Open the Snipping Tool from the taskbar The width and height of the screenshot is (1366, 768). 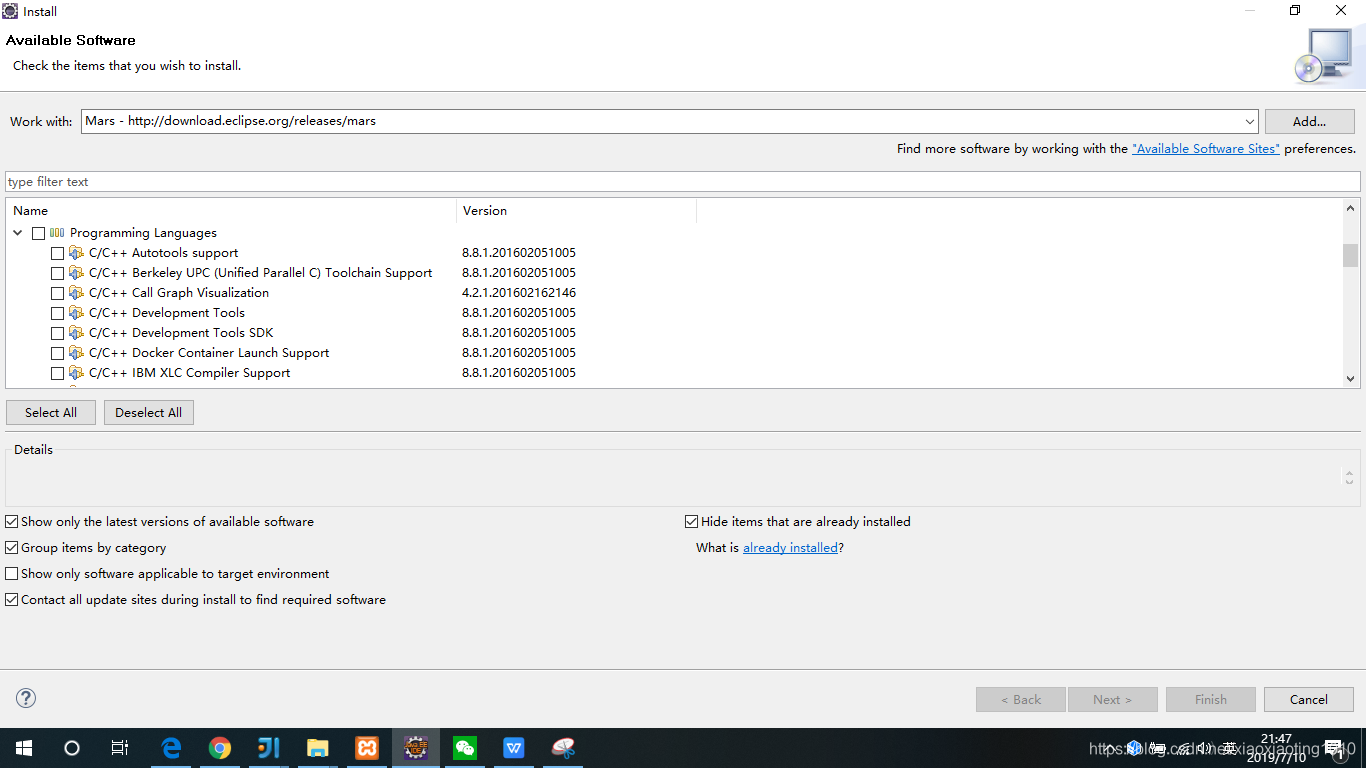(x=563, y=748)
